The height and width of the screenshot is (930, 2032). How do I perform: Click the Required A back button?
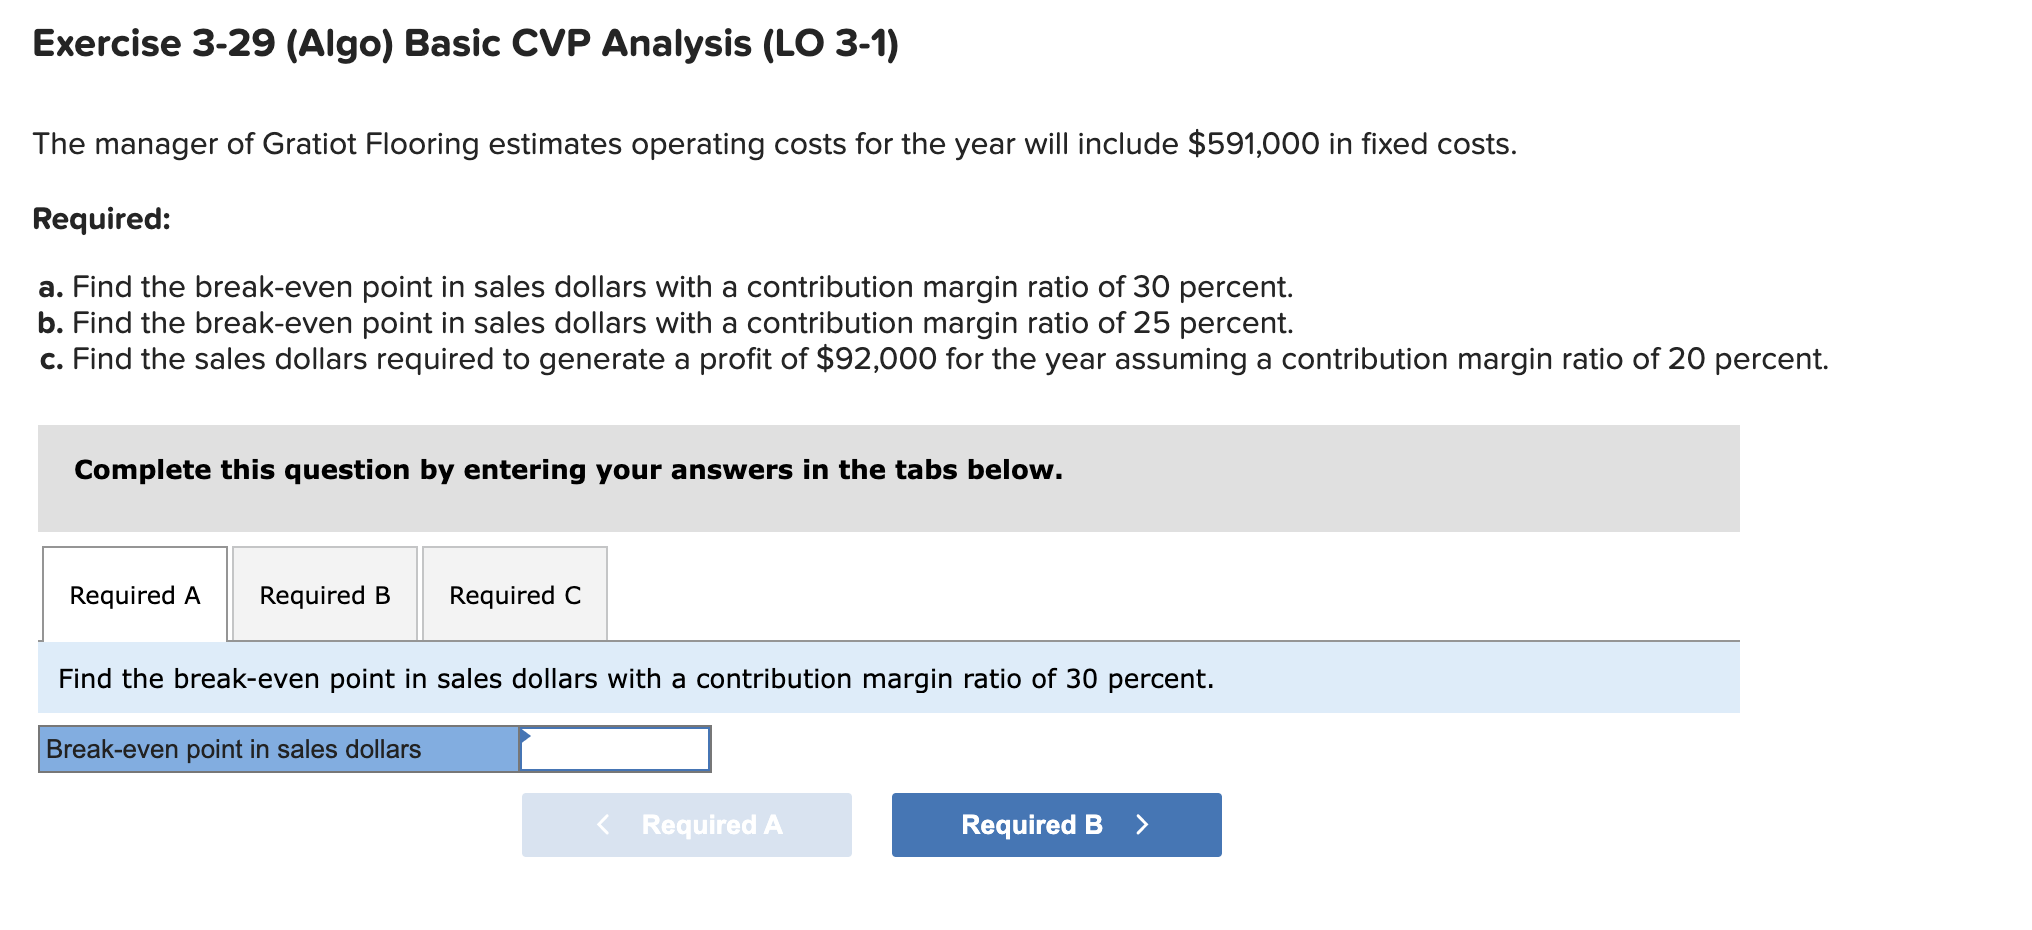pyautogui.click(x=686, y=824)
